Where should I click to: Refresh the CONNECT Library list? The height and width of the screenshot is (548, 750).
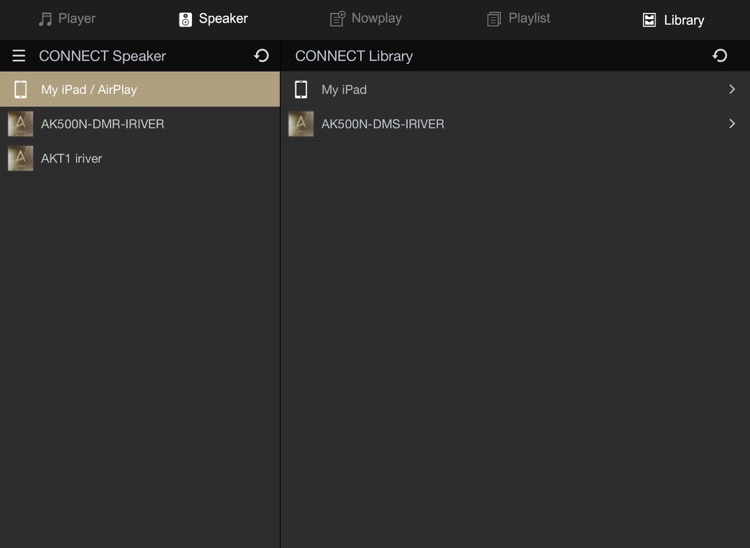(720, 55)
